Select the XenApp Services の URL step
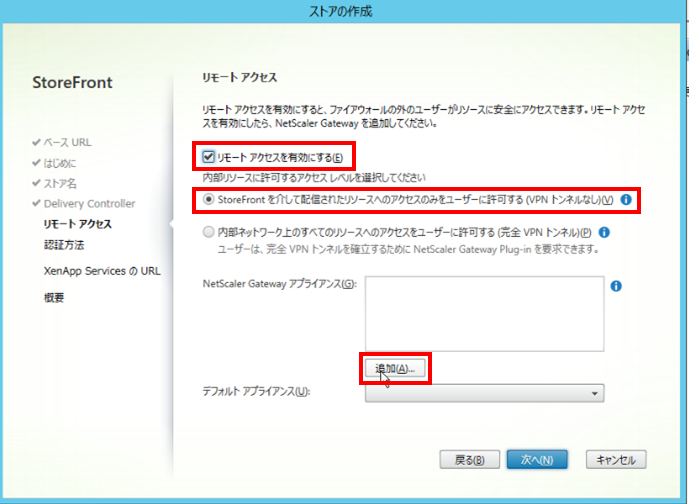This screenshot has width=689, height=504. (x=102, y=271)
